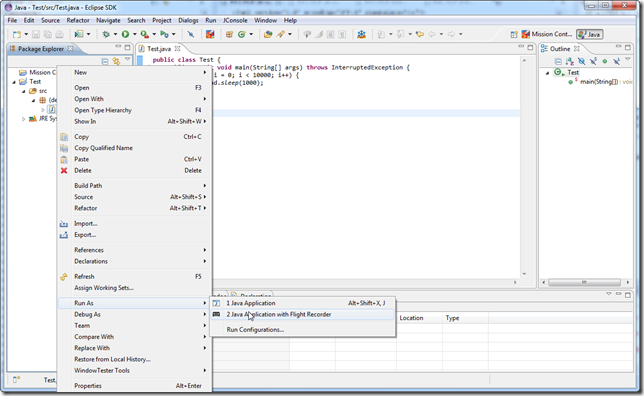Select the Mission Control project in tree
This screenshot has height=396, width=644.
point(38,72)
